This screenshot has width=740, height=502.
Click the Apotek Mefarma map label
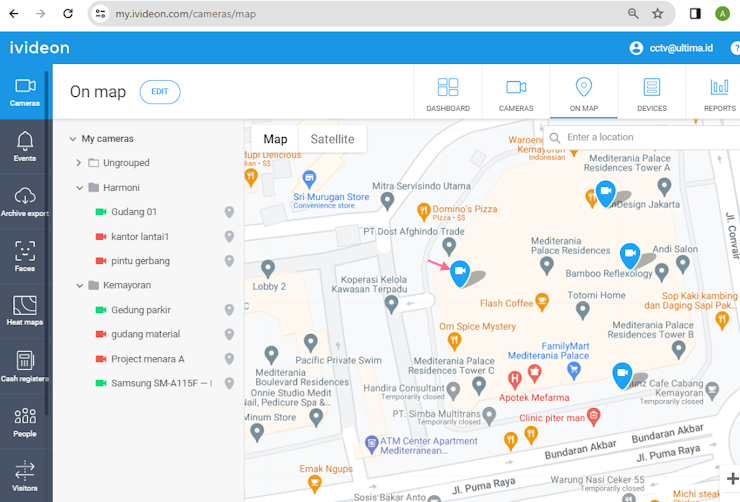534,398
